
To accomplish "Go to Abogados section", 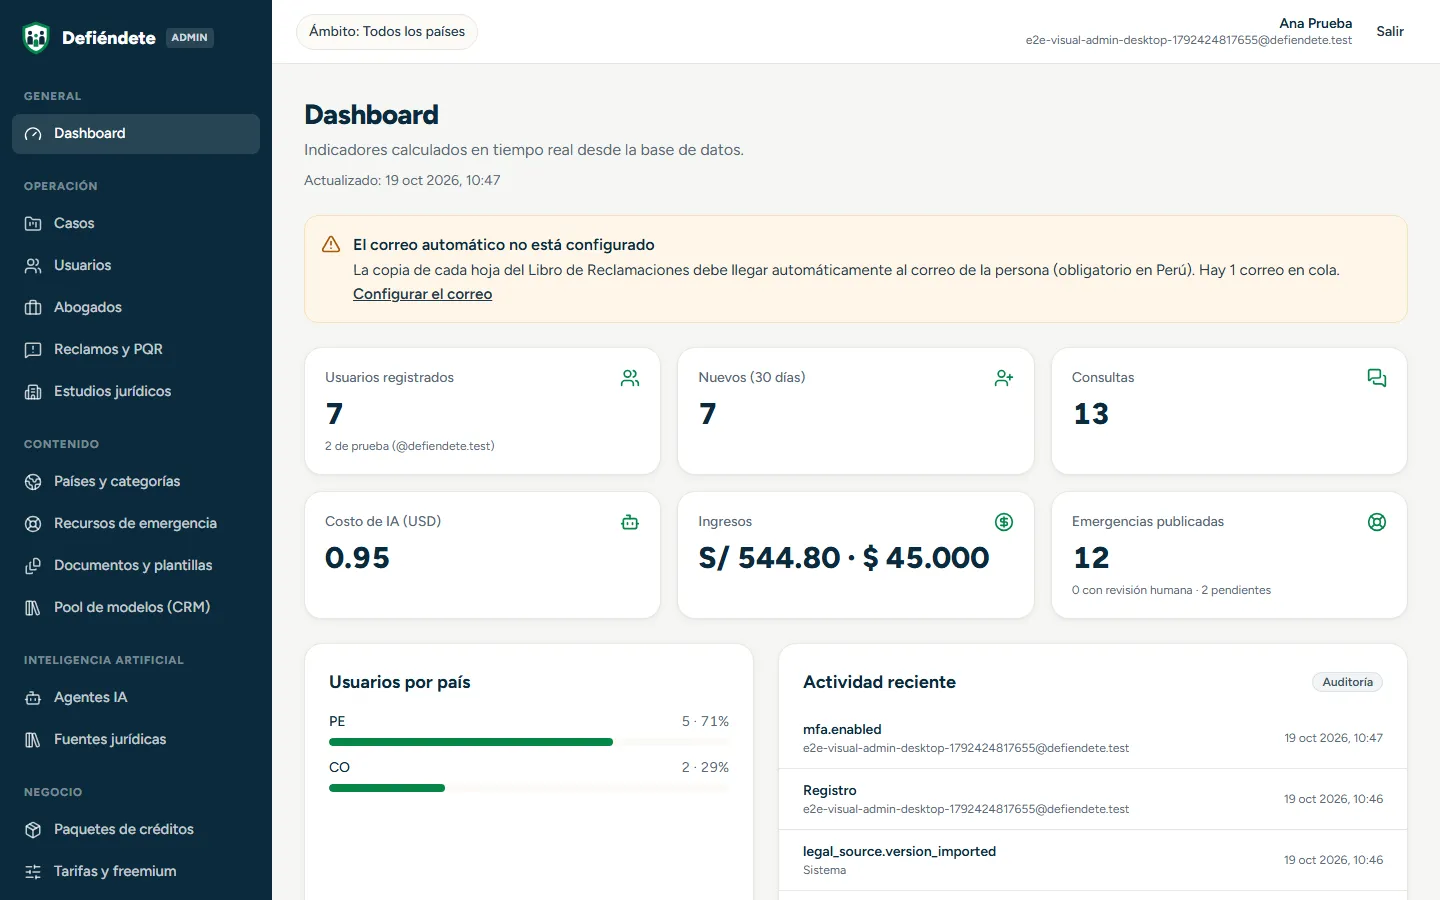I will pos(136,308).
